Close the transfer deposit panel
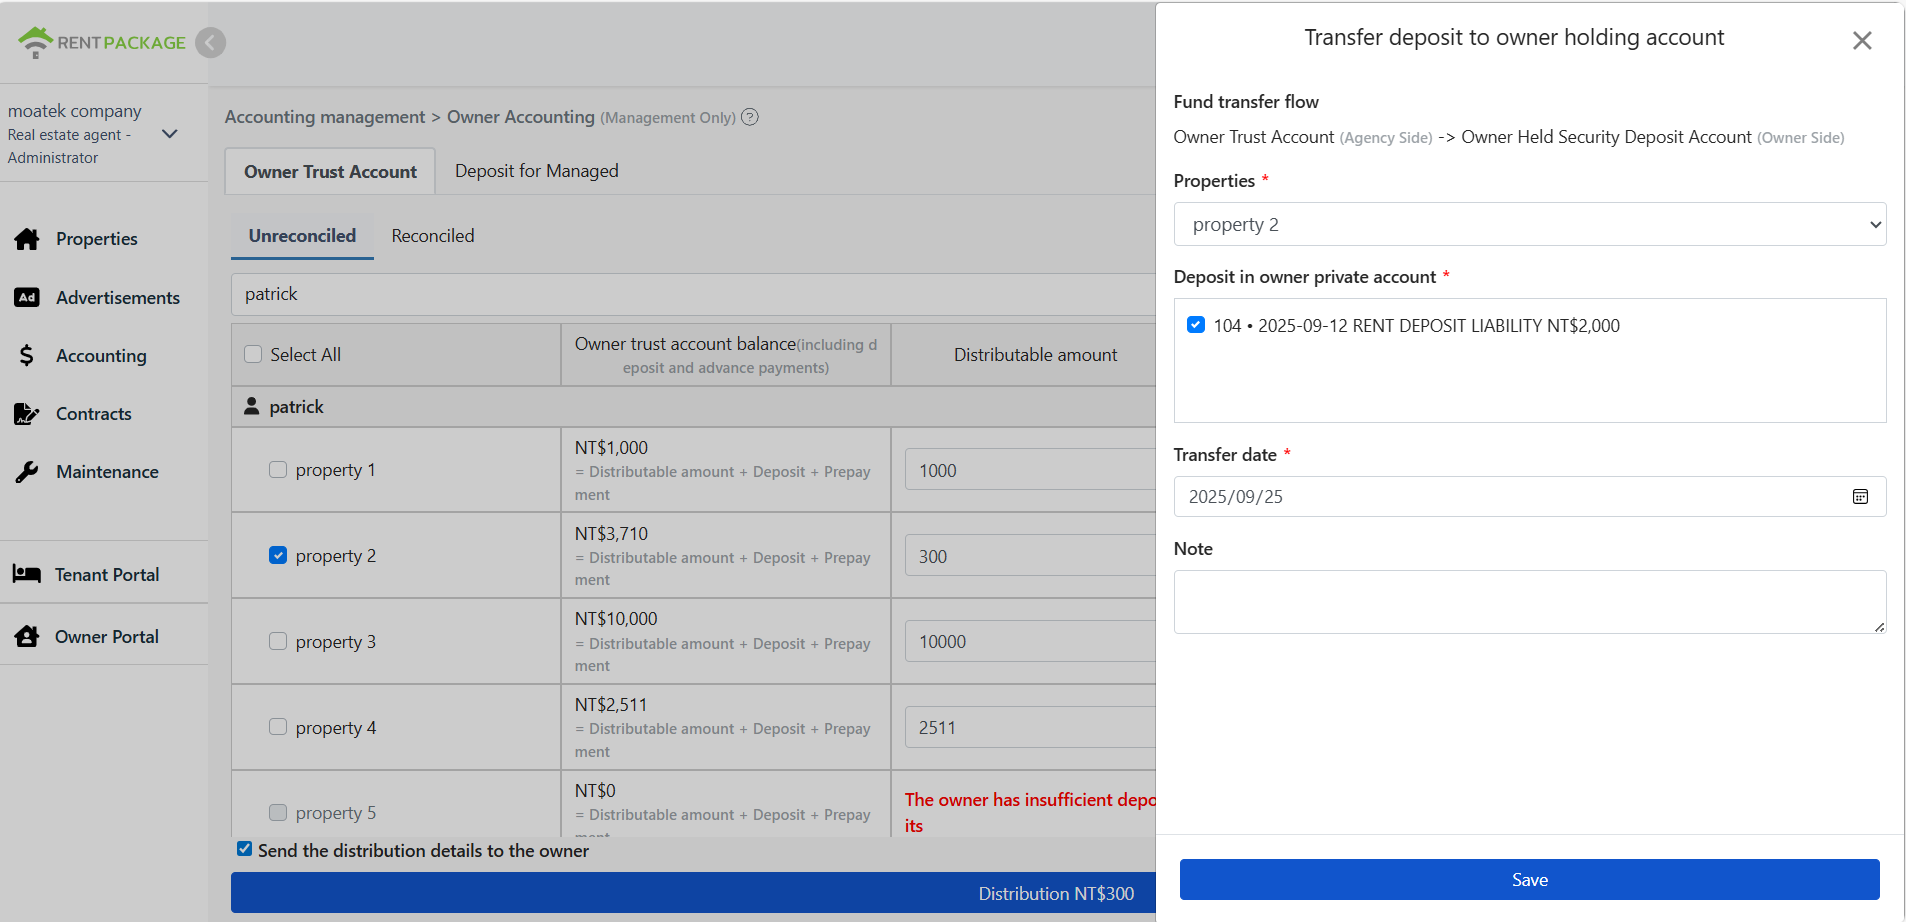 pos(1861,41)
